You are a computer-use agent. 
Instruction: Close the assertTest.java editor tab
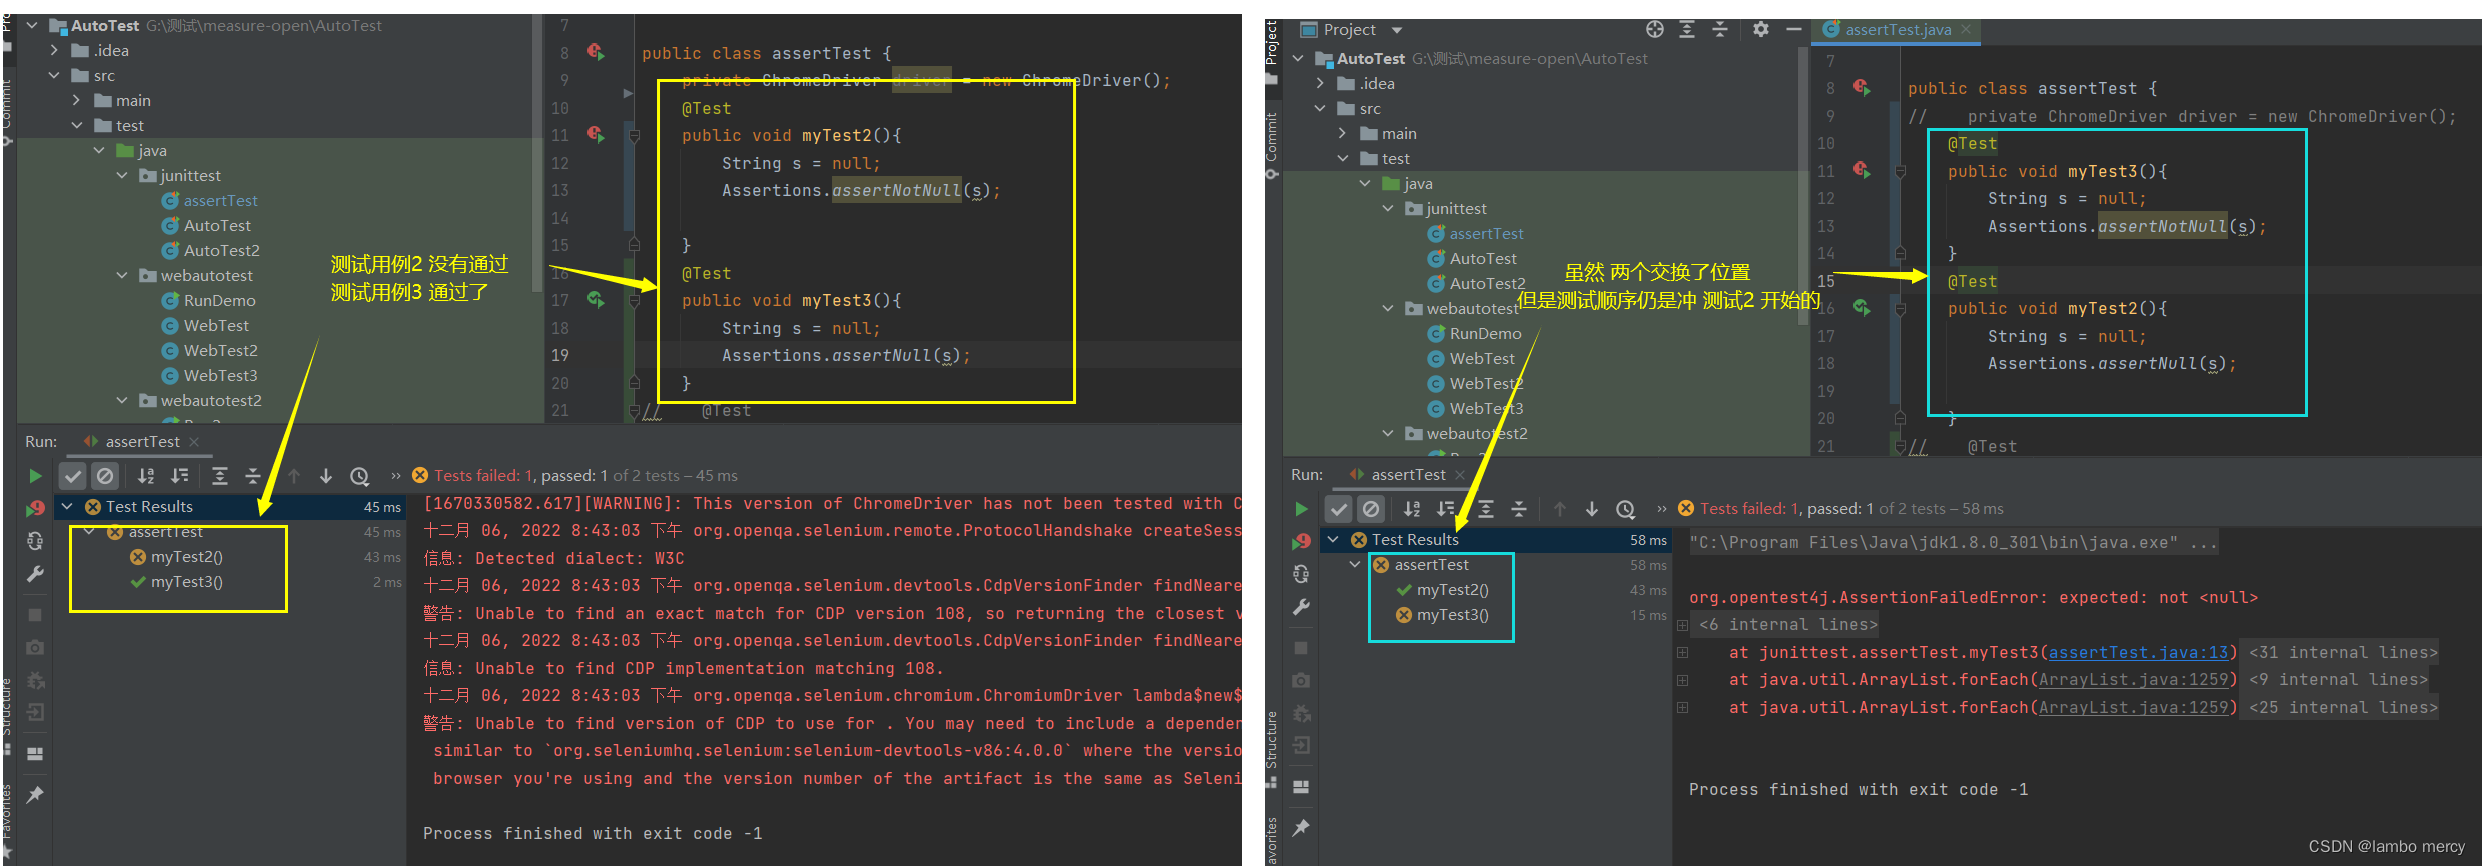click(x=1966, y=30)
